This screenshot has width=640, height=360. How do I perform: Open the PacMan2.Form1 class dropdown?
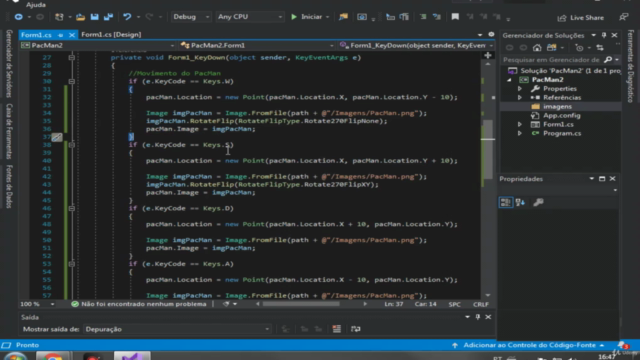click(257, 45)
